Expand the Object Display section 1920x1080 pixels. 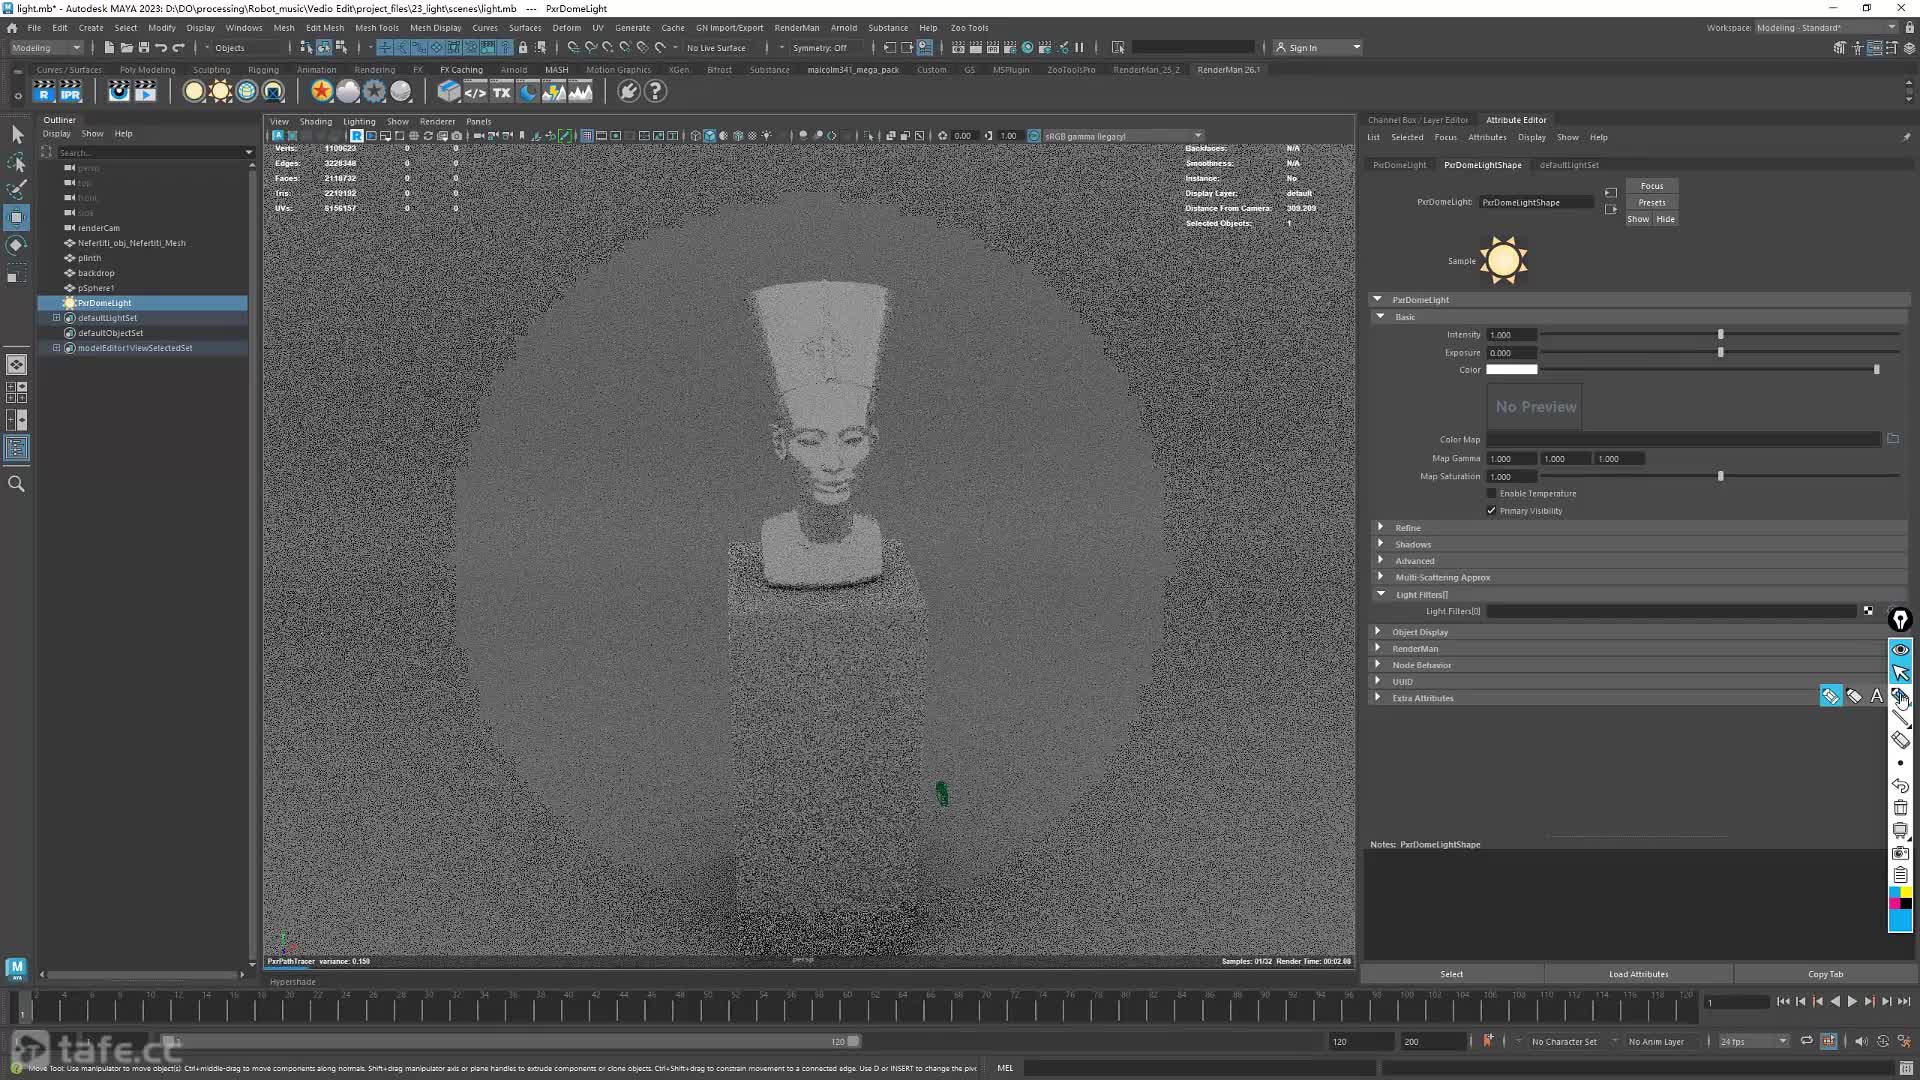pos(1378,631)
